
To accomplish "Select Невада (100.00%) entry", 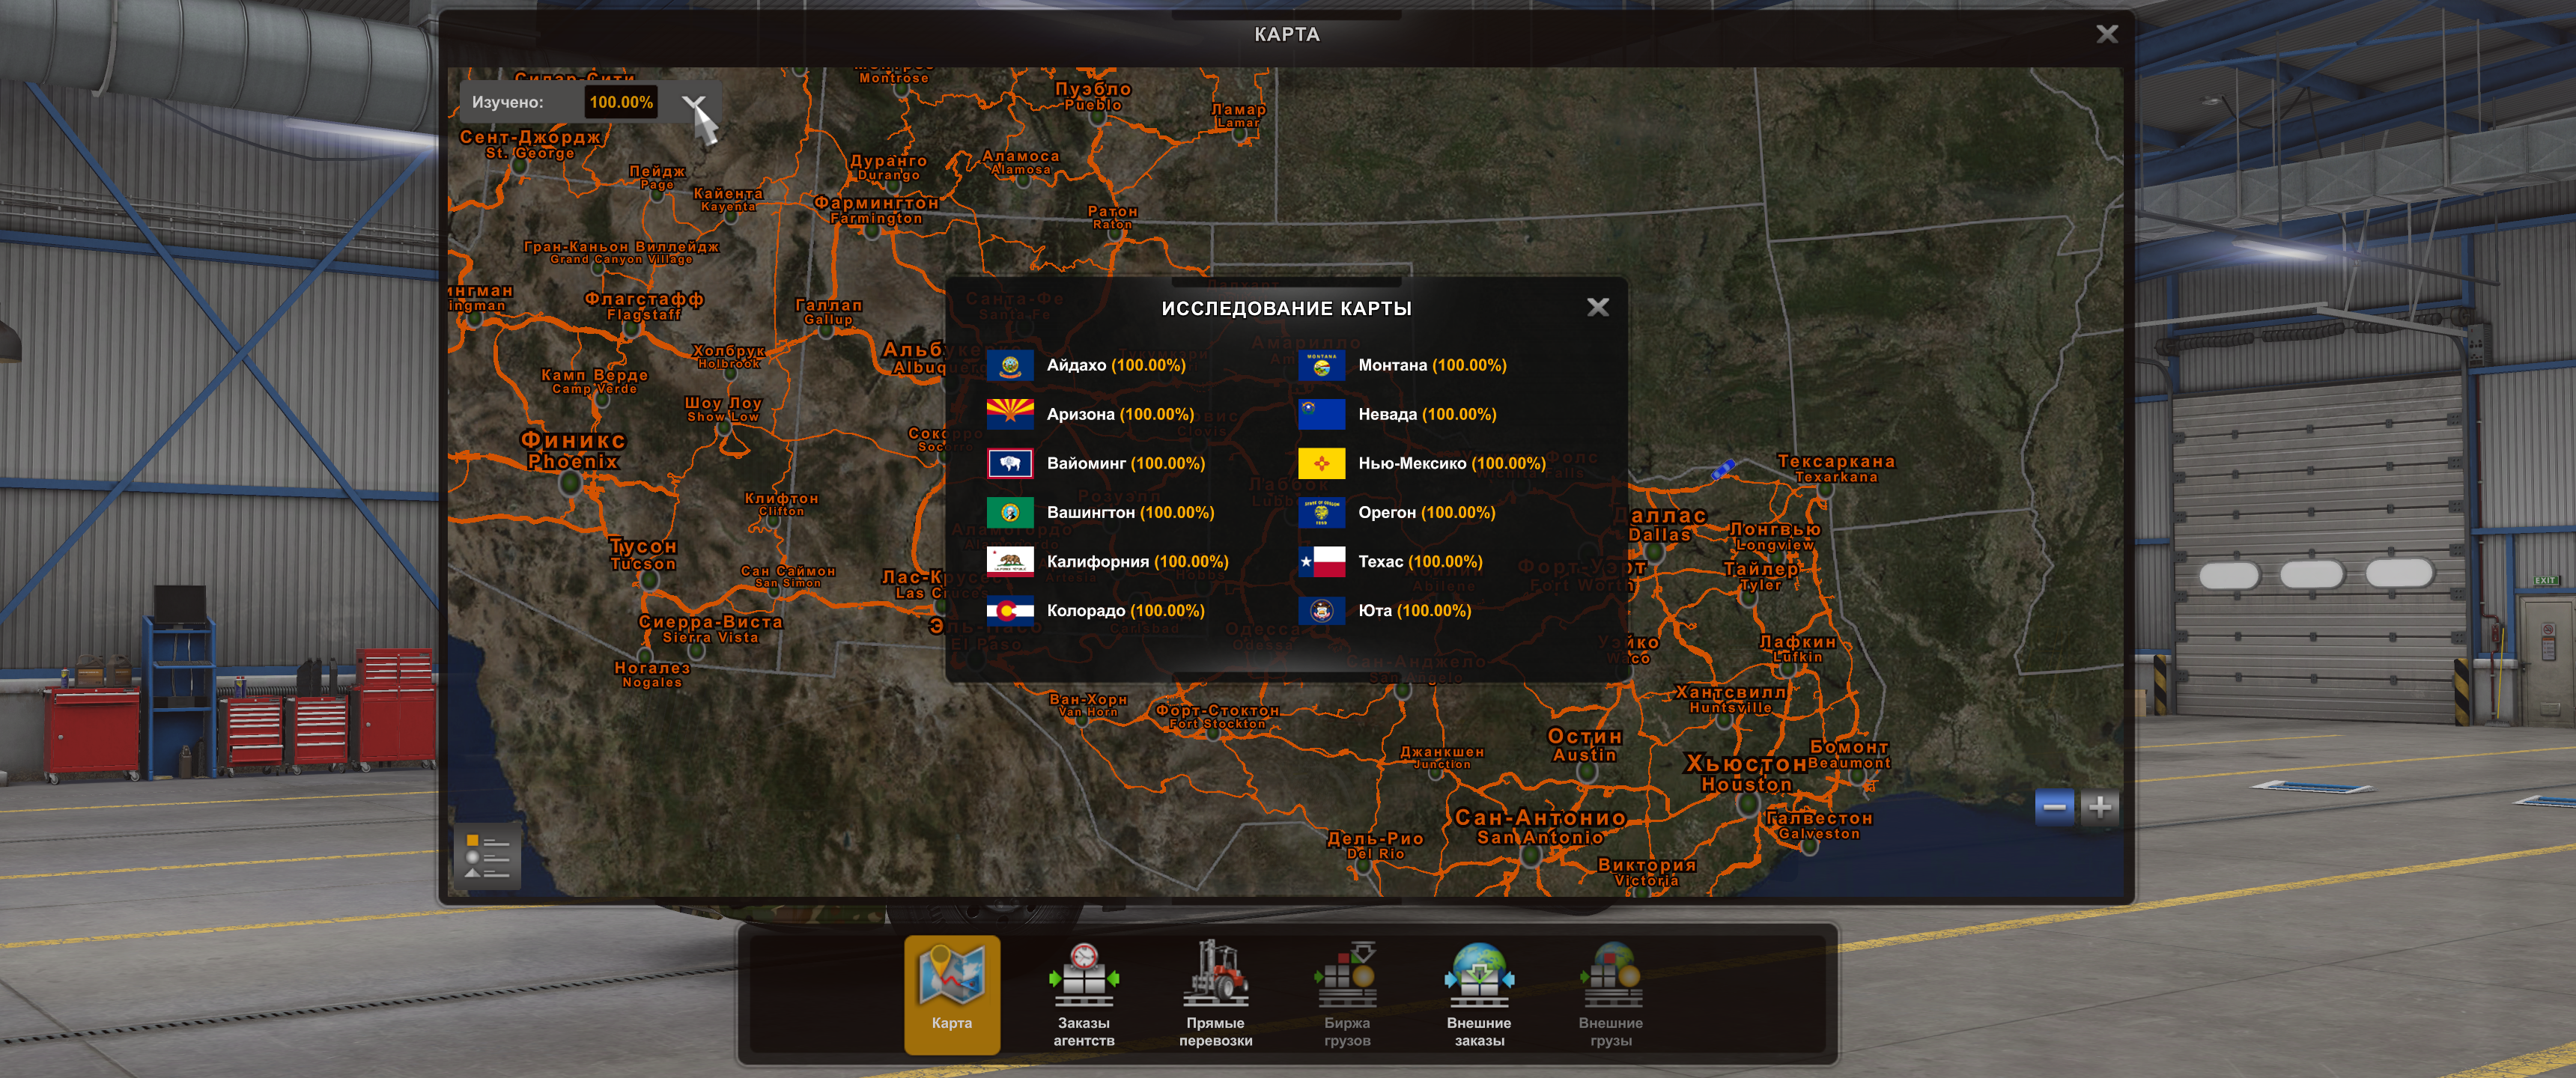I will point(1427,414).
